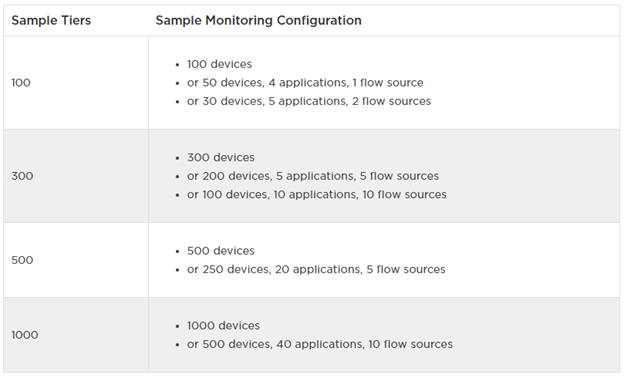Click the '500 devices' bullet item
This screenshot has height=378, width=624.
(220, 251)
